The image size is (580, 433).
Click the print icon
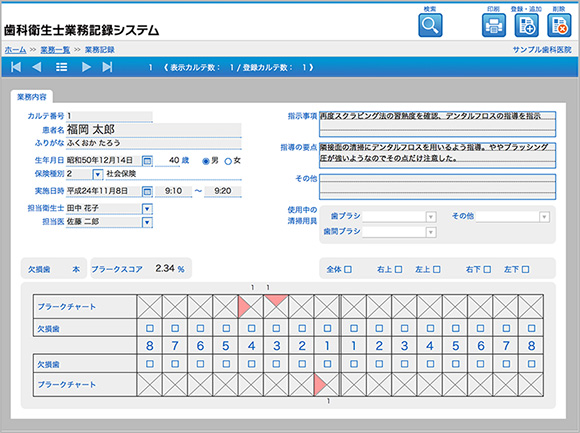(494, 25)
